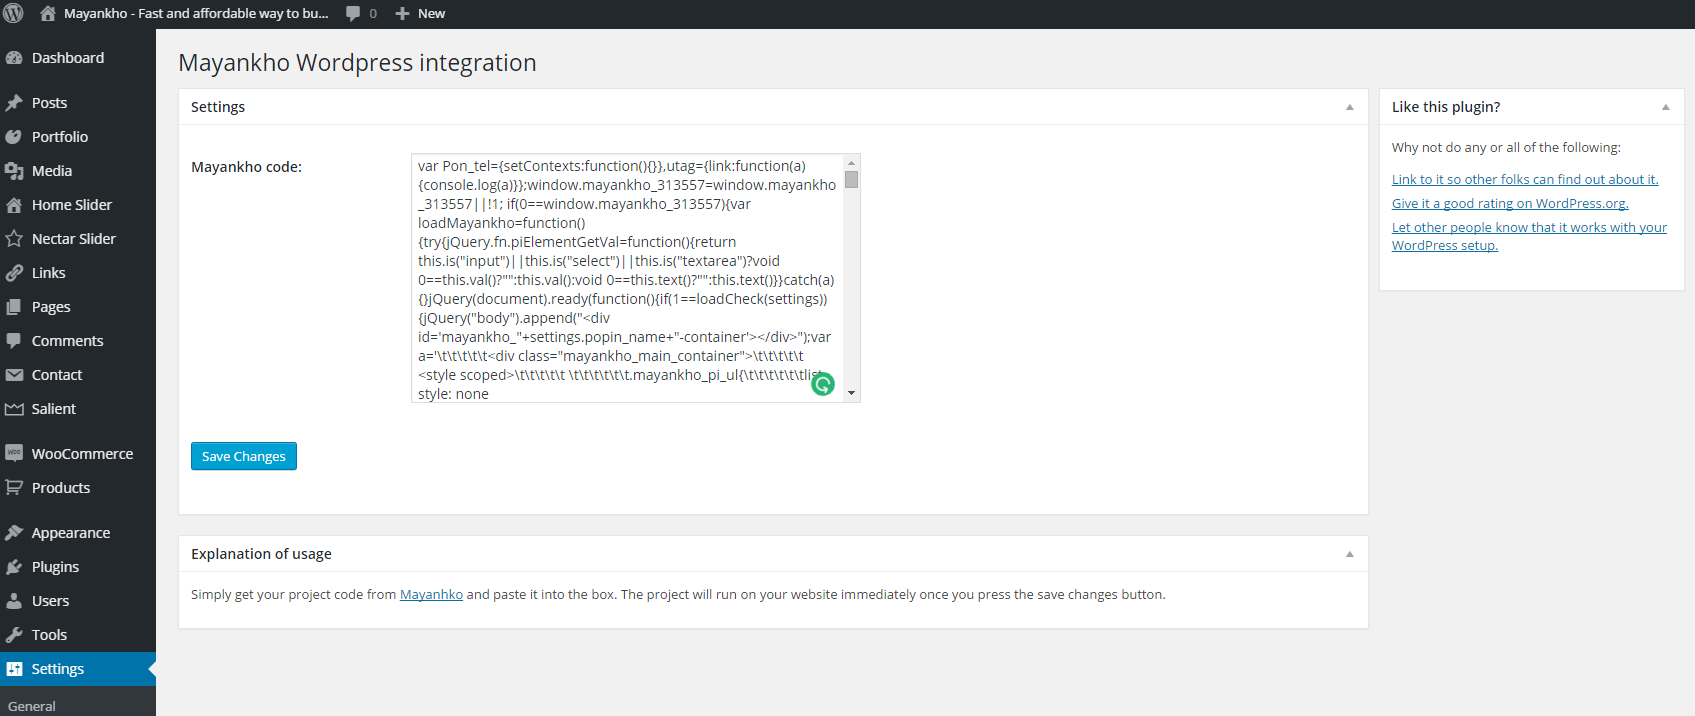
Task: Click the Settings sliders icon
Action: [x=14, y=669]
